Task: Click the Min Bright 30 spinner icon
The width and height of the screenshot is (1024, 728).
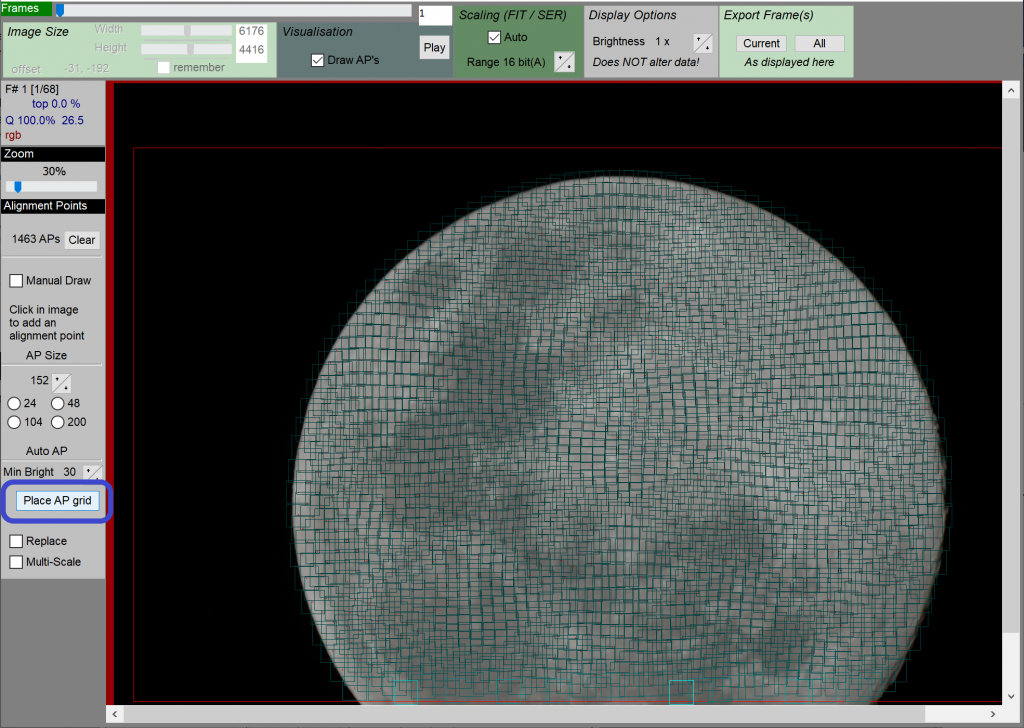Action: pos(93,472)
